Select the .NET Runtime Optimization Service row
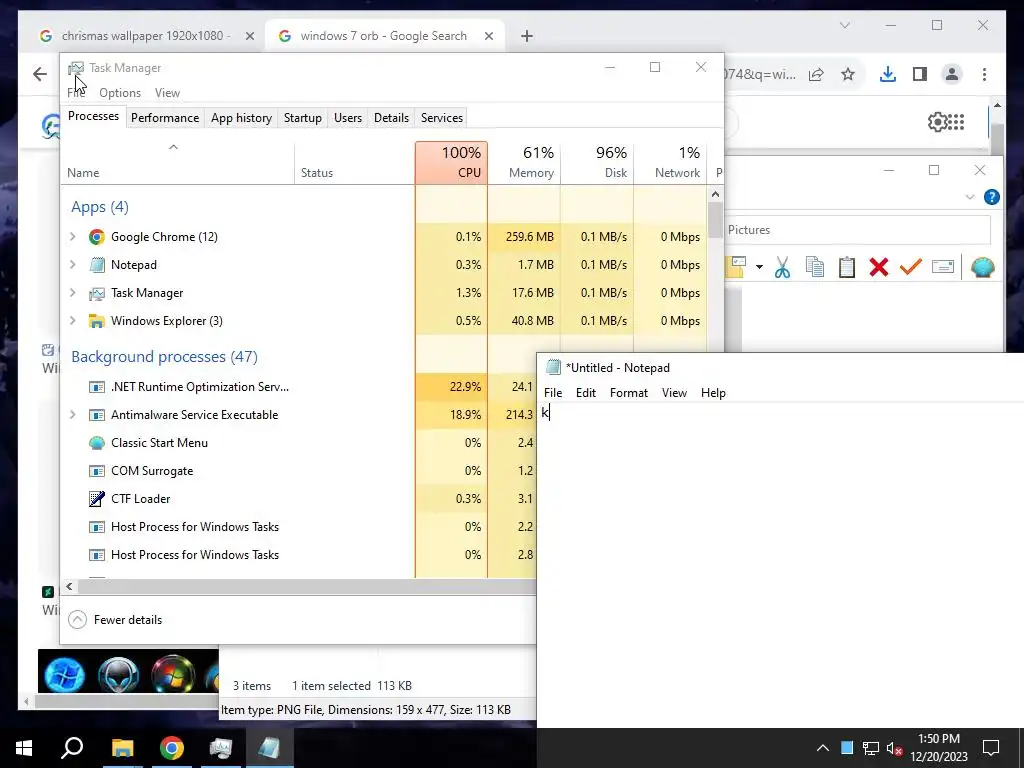The width and height of the screenshot is (1024, 768). point(298,387)
